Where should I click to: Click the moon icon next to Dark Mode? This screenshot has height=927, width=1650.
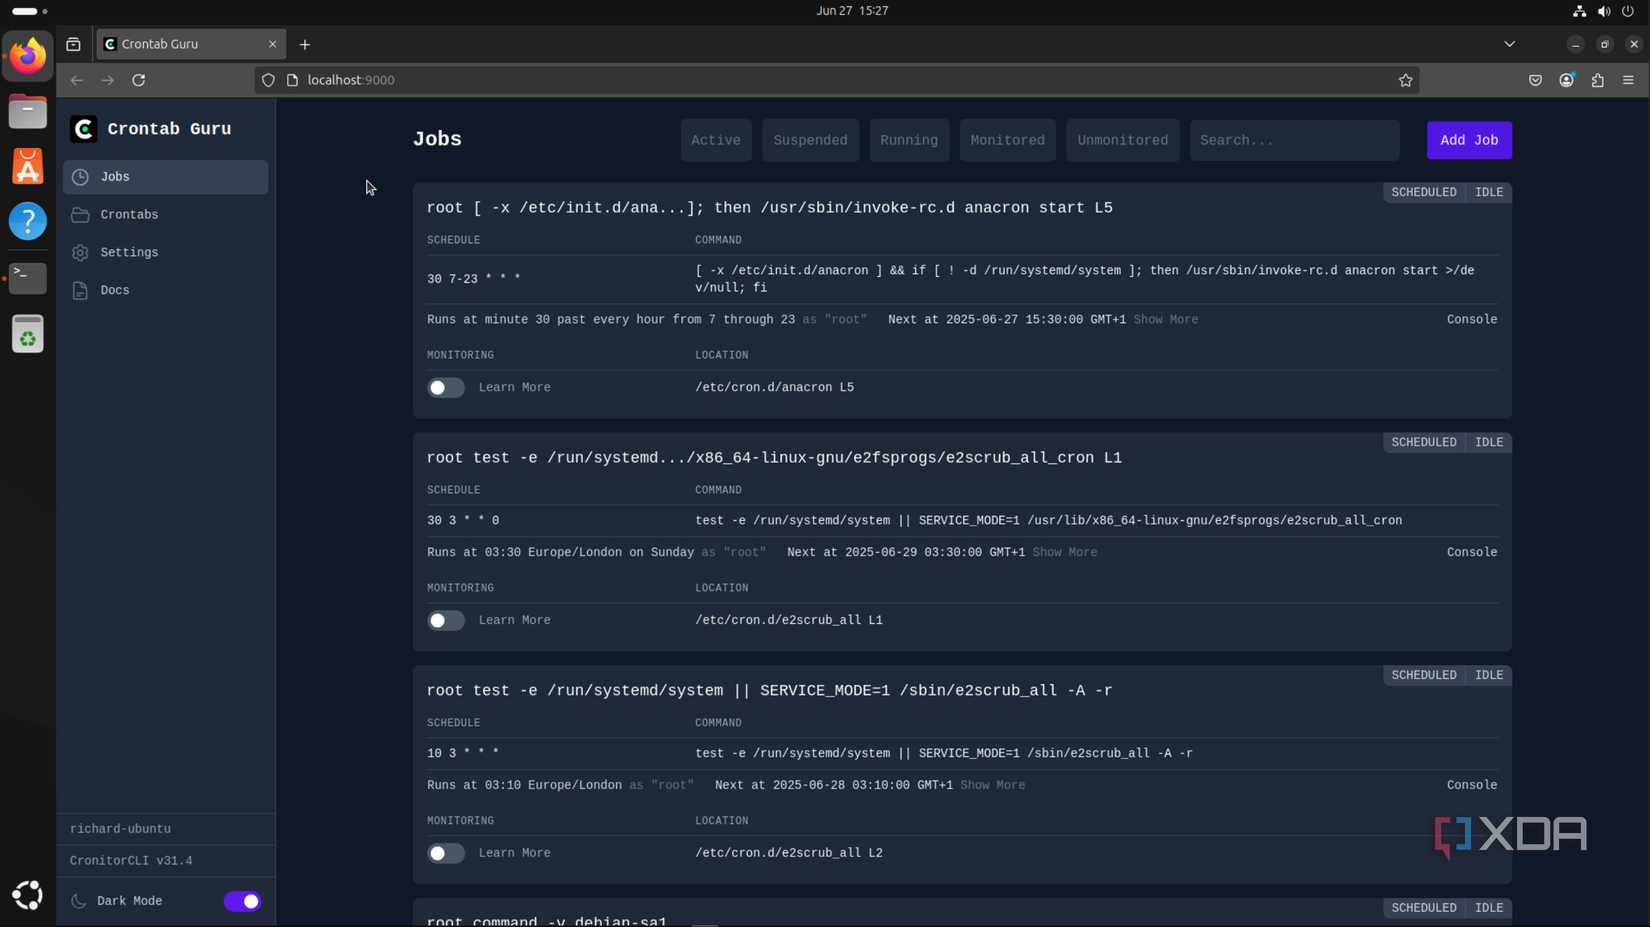tap(78, 900)
